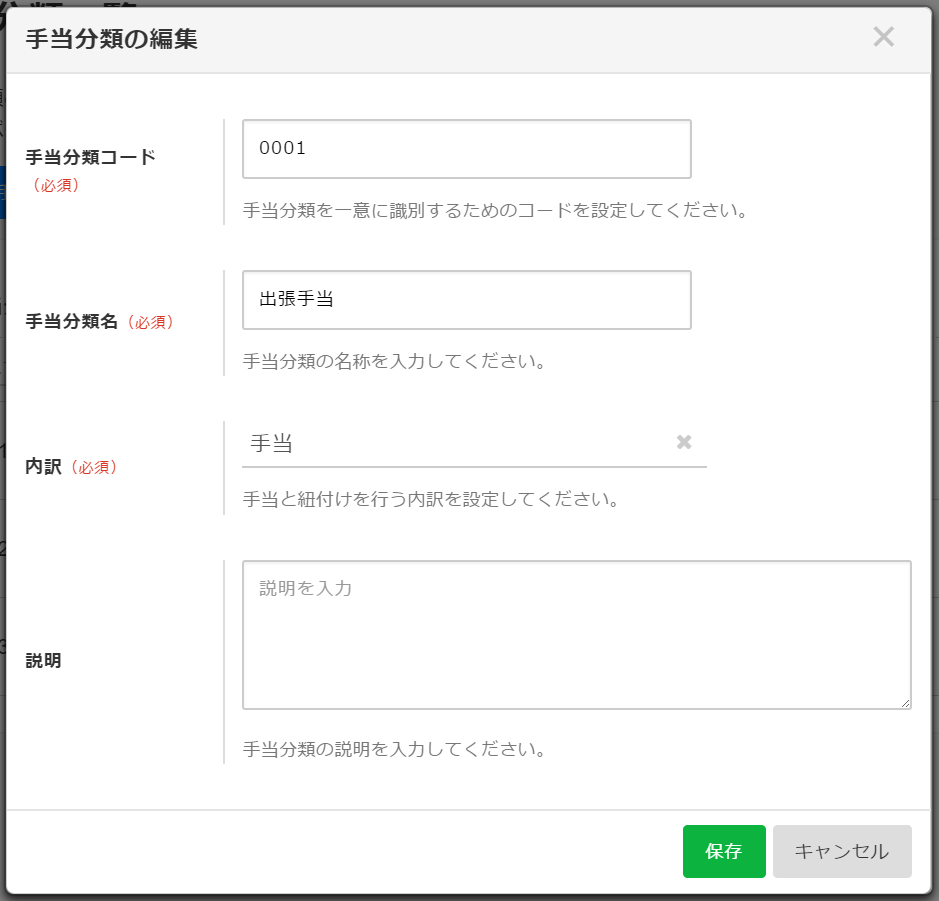
Task: Focus the 手当分類名 field with 出張手当
Action: [466, 300]
